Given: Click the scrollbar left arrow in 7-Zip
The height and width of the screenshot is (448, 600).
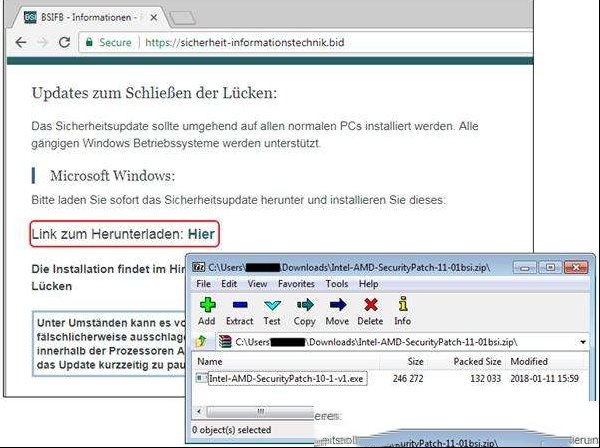Looking at the screenshot, I should tap(199, 412).
